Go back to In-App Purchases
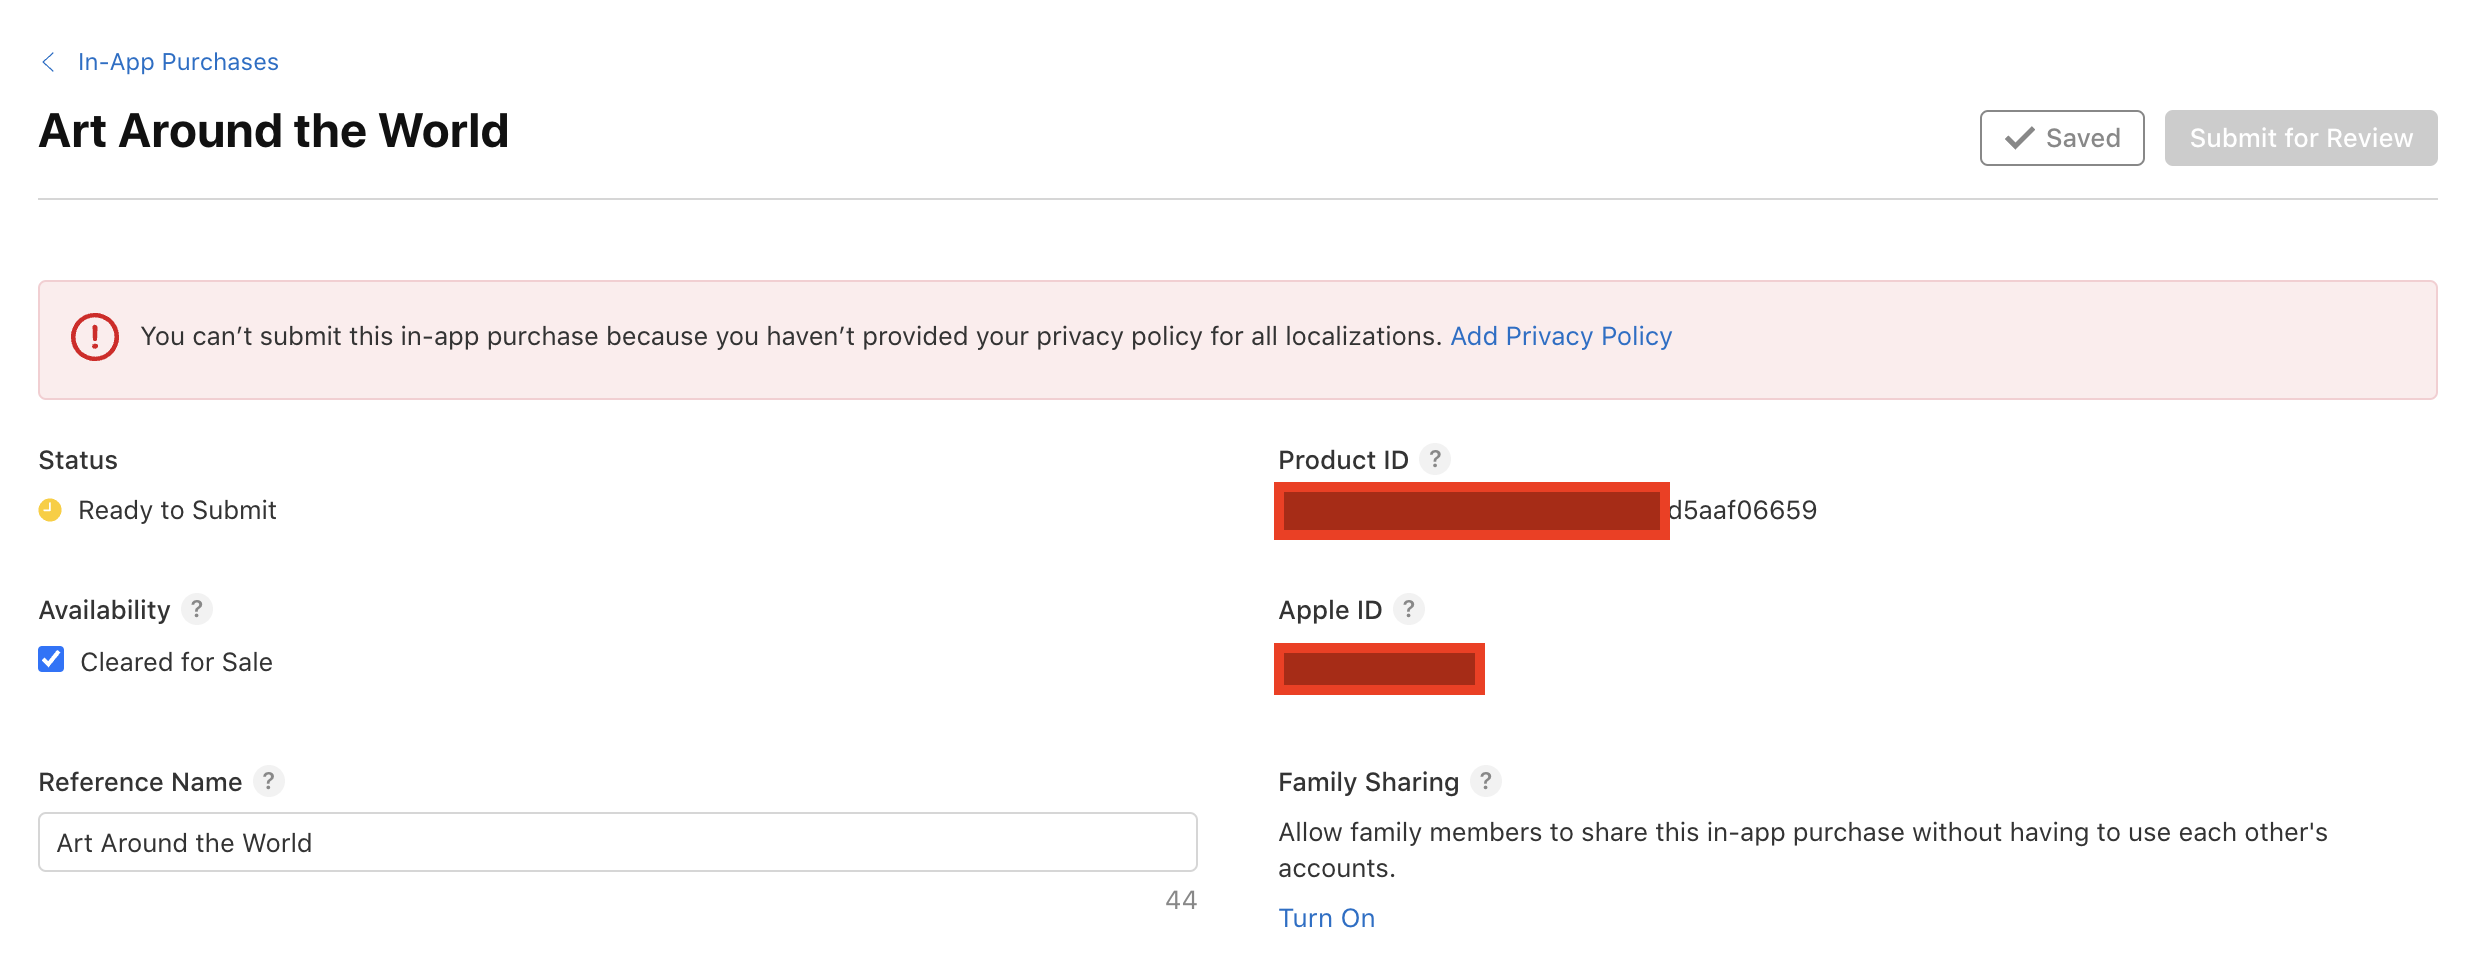The width and height of the screenshot is (2470, 958). pyautogui.click(x=178, y=62)
